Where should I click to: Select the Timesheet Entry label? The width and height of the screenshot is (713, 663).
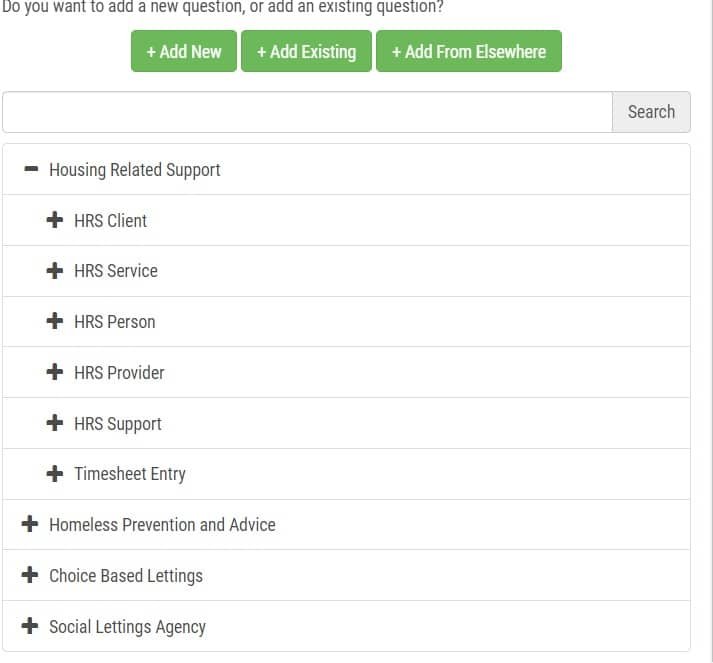tap(130, 474)
